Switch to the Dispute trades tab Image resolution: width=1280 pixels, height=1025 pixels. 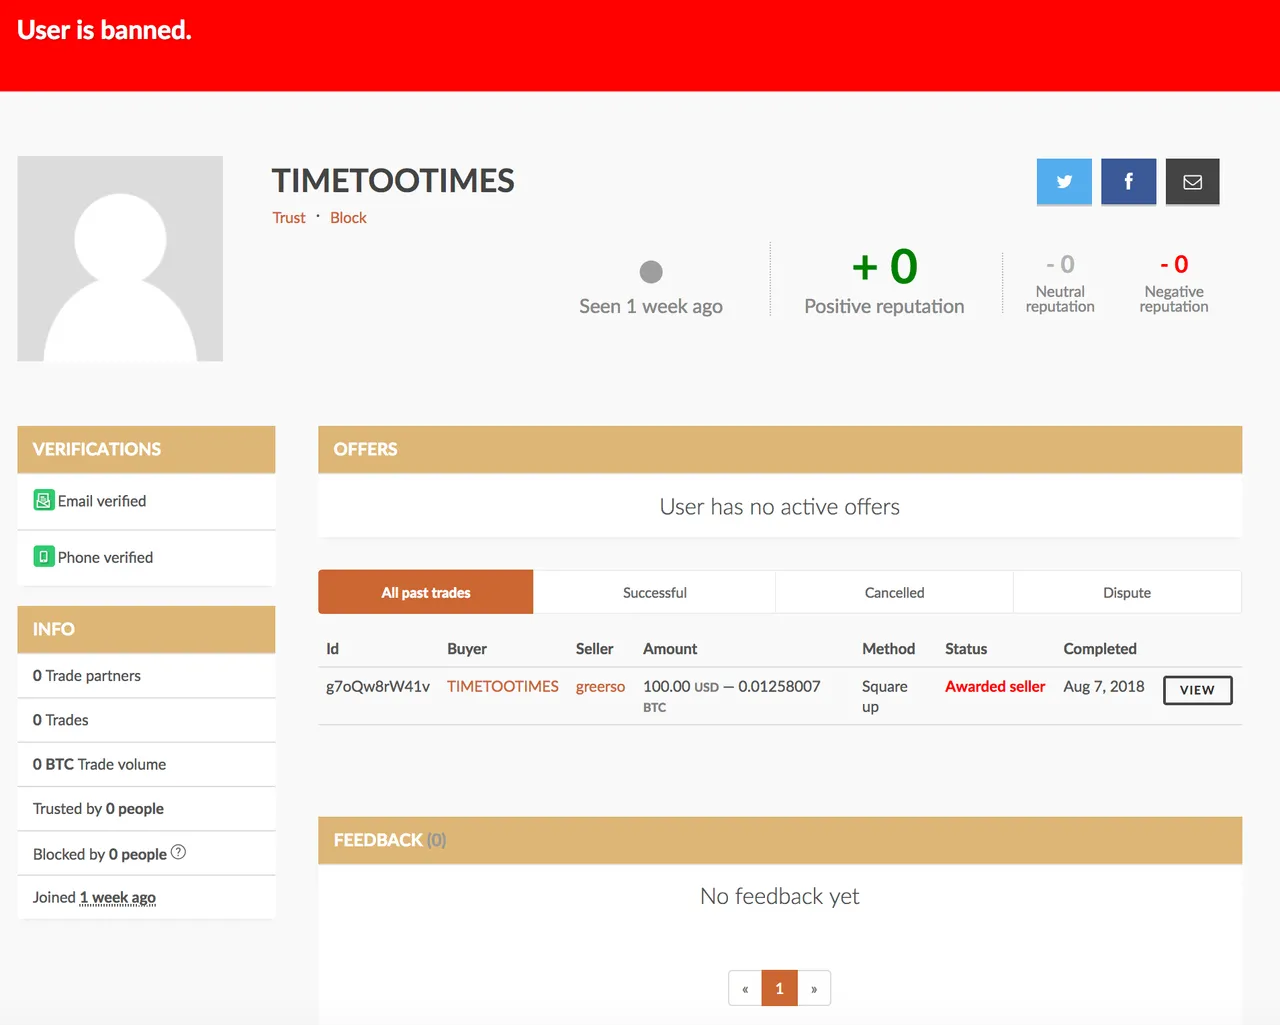tap(1127, 592)
